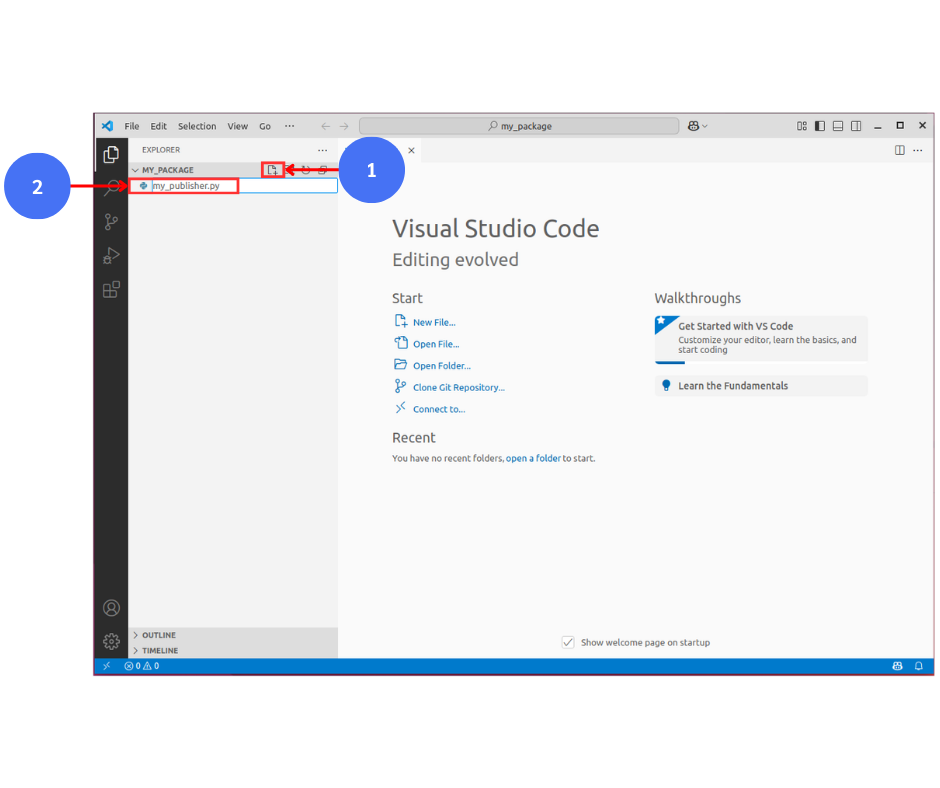Image resolution: width=940 pixels, height=788 pixels.
Task: Toggle the Primary Side Bar visibility
Action: 820,126
